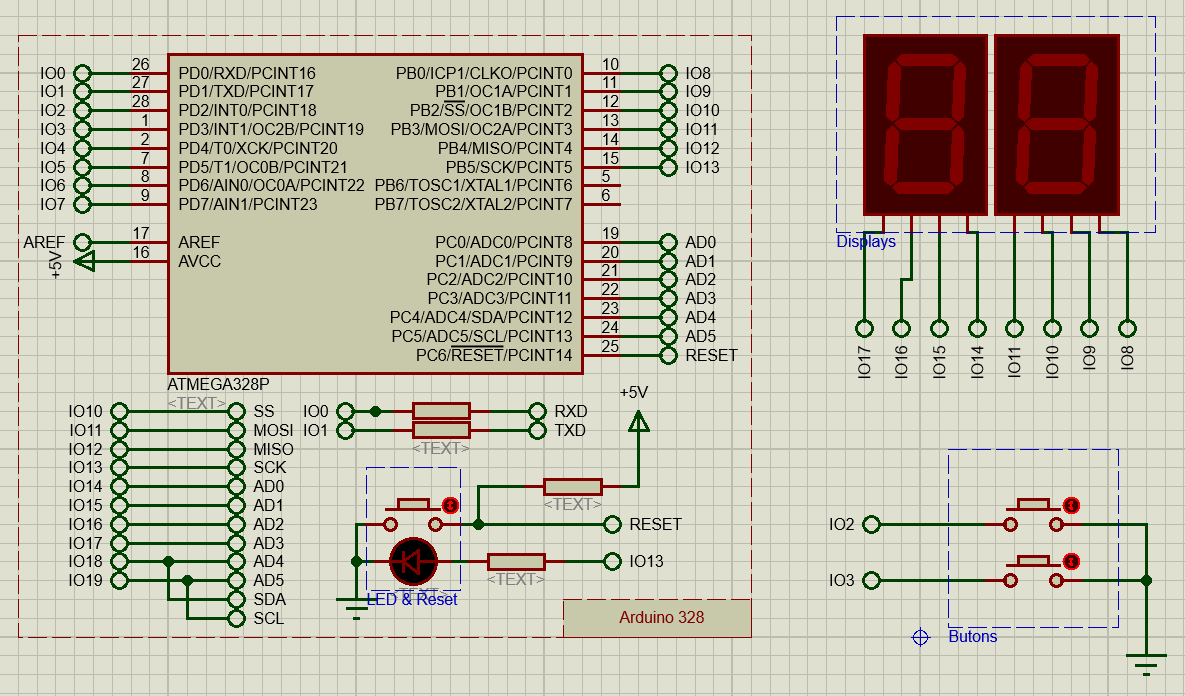
Task: Select the SS terminal circle
Action: pos(237,411)
